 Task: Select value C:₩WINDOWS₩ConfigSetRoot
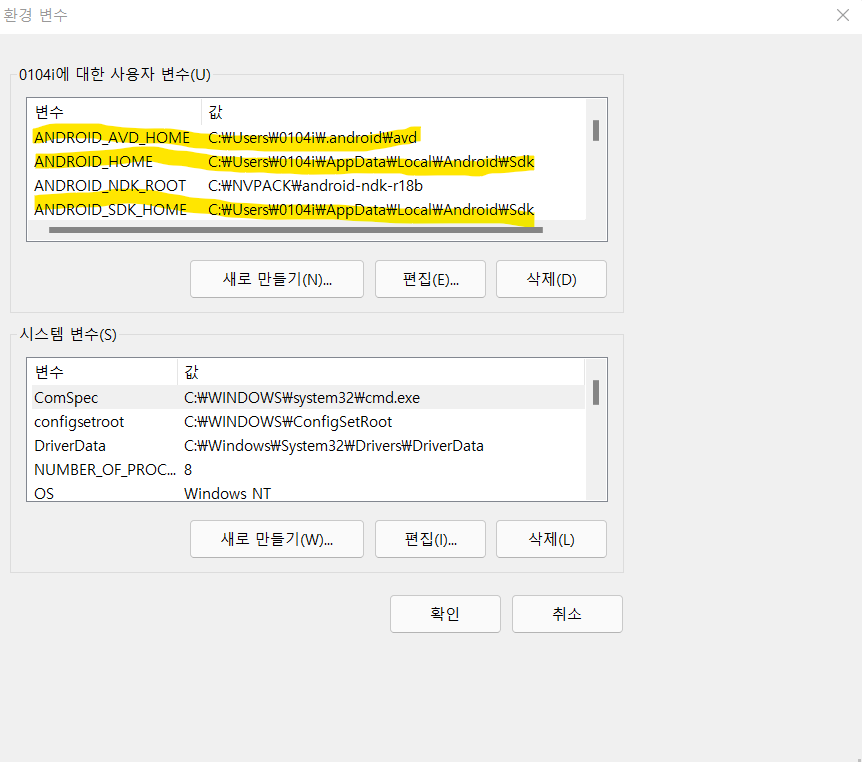click(x=288, y=422)
